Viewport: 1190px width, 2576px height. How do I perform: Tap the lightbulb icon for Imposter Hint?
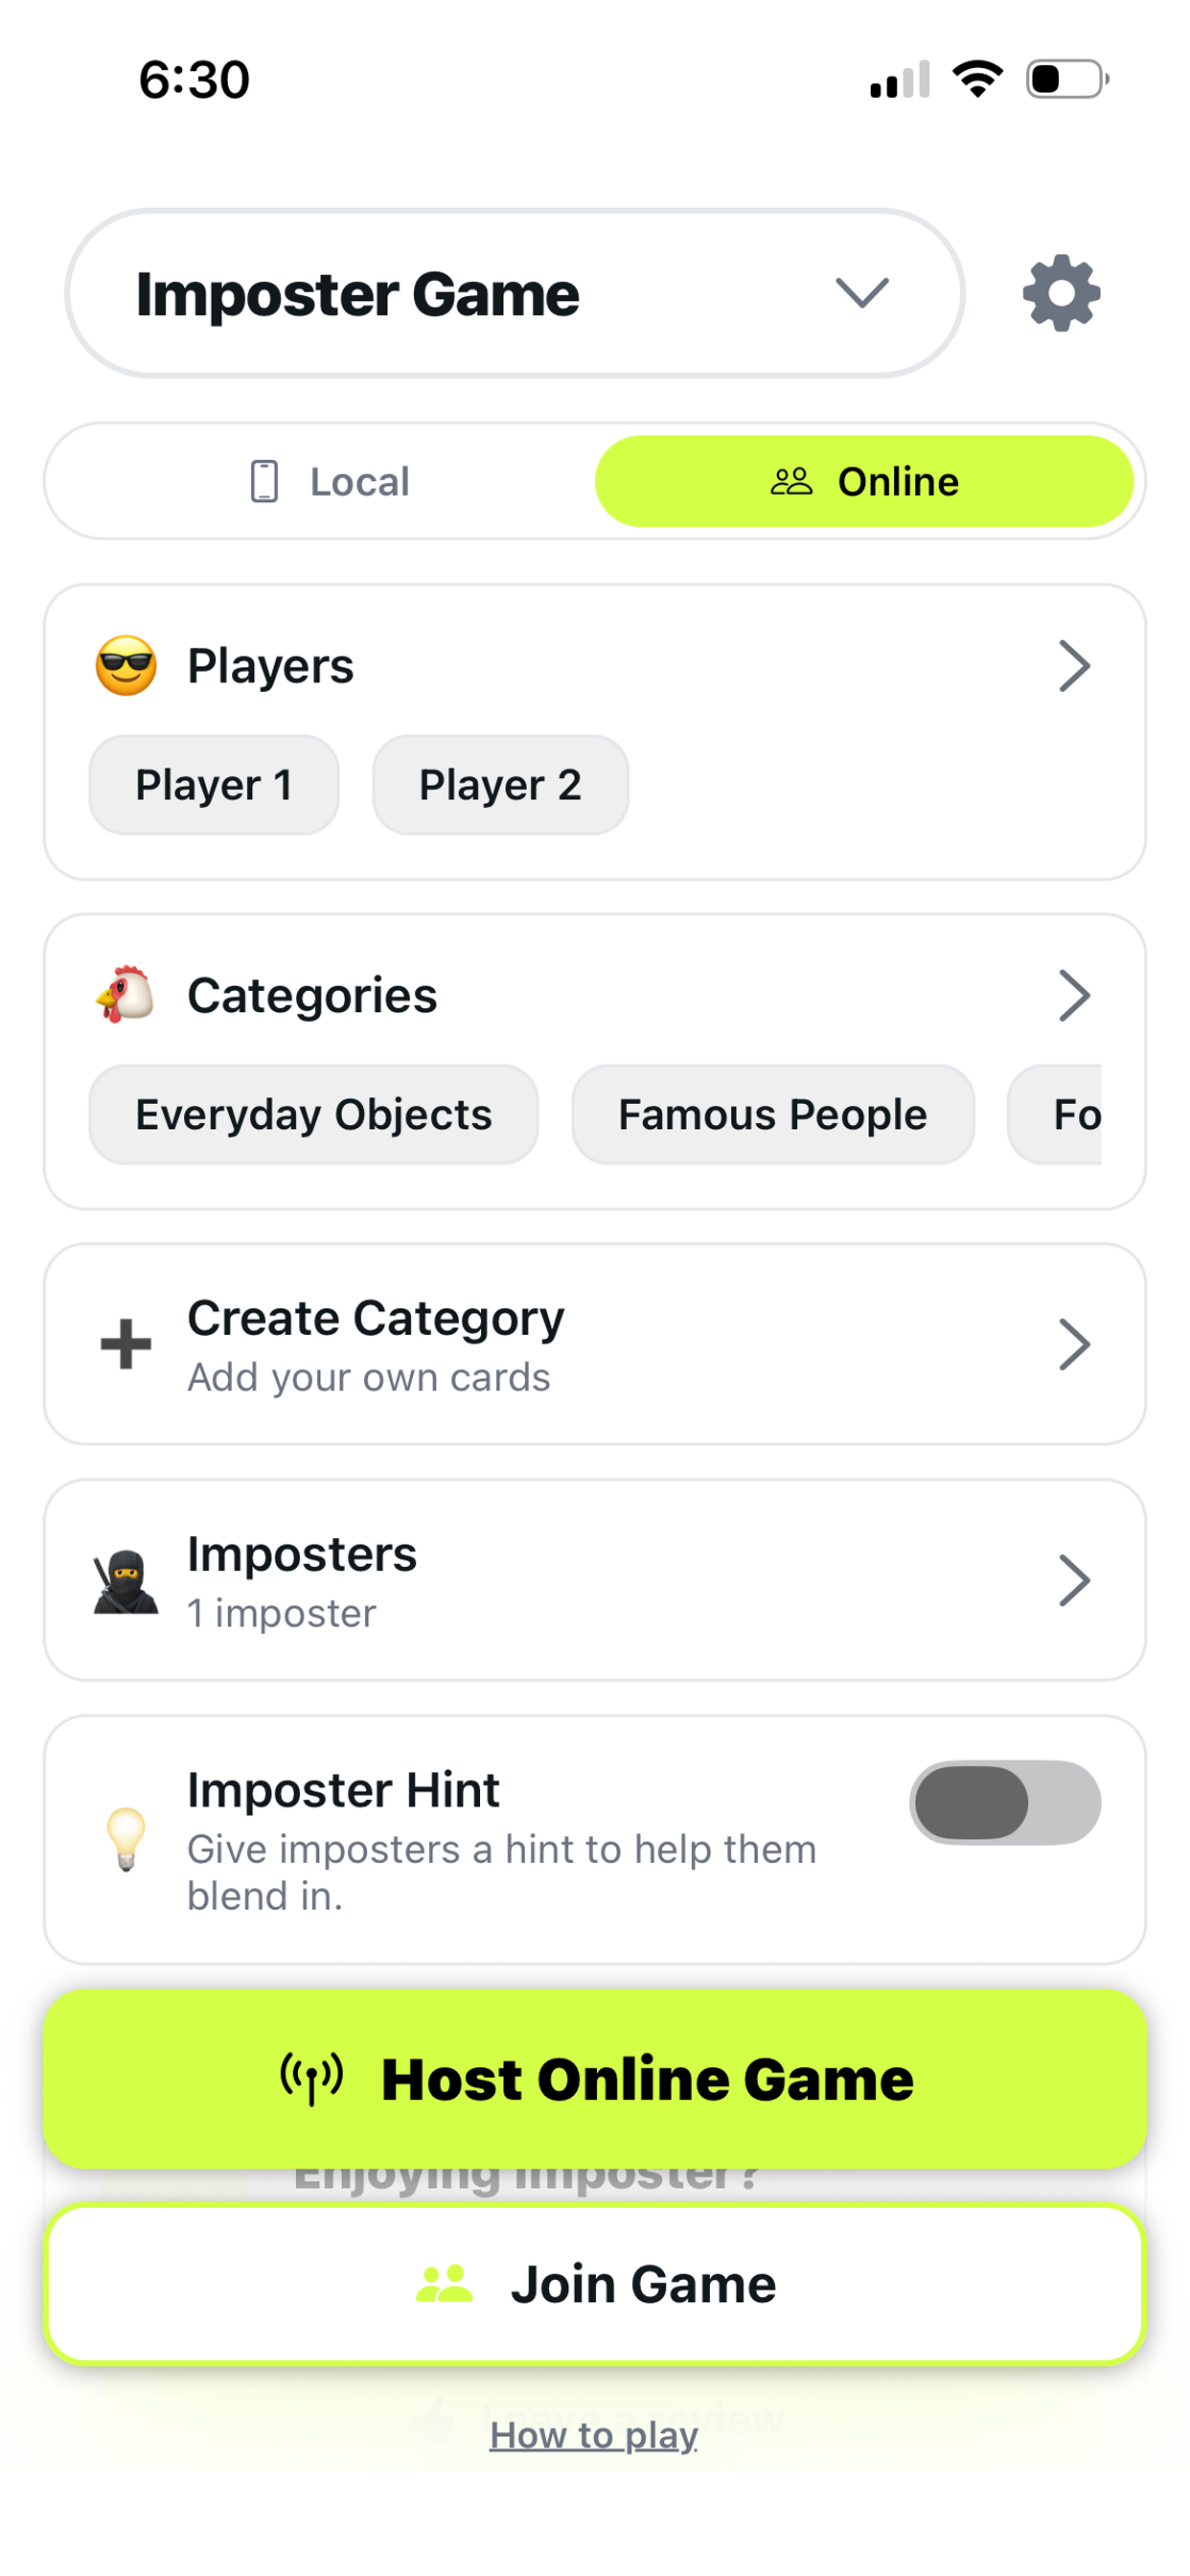click(x=126, y=1838)
